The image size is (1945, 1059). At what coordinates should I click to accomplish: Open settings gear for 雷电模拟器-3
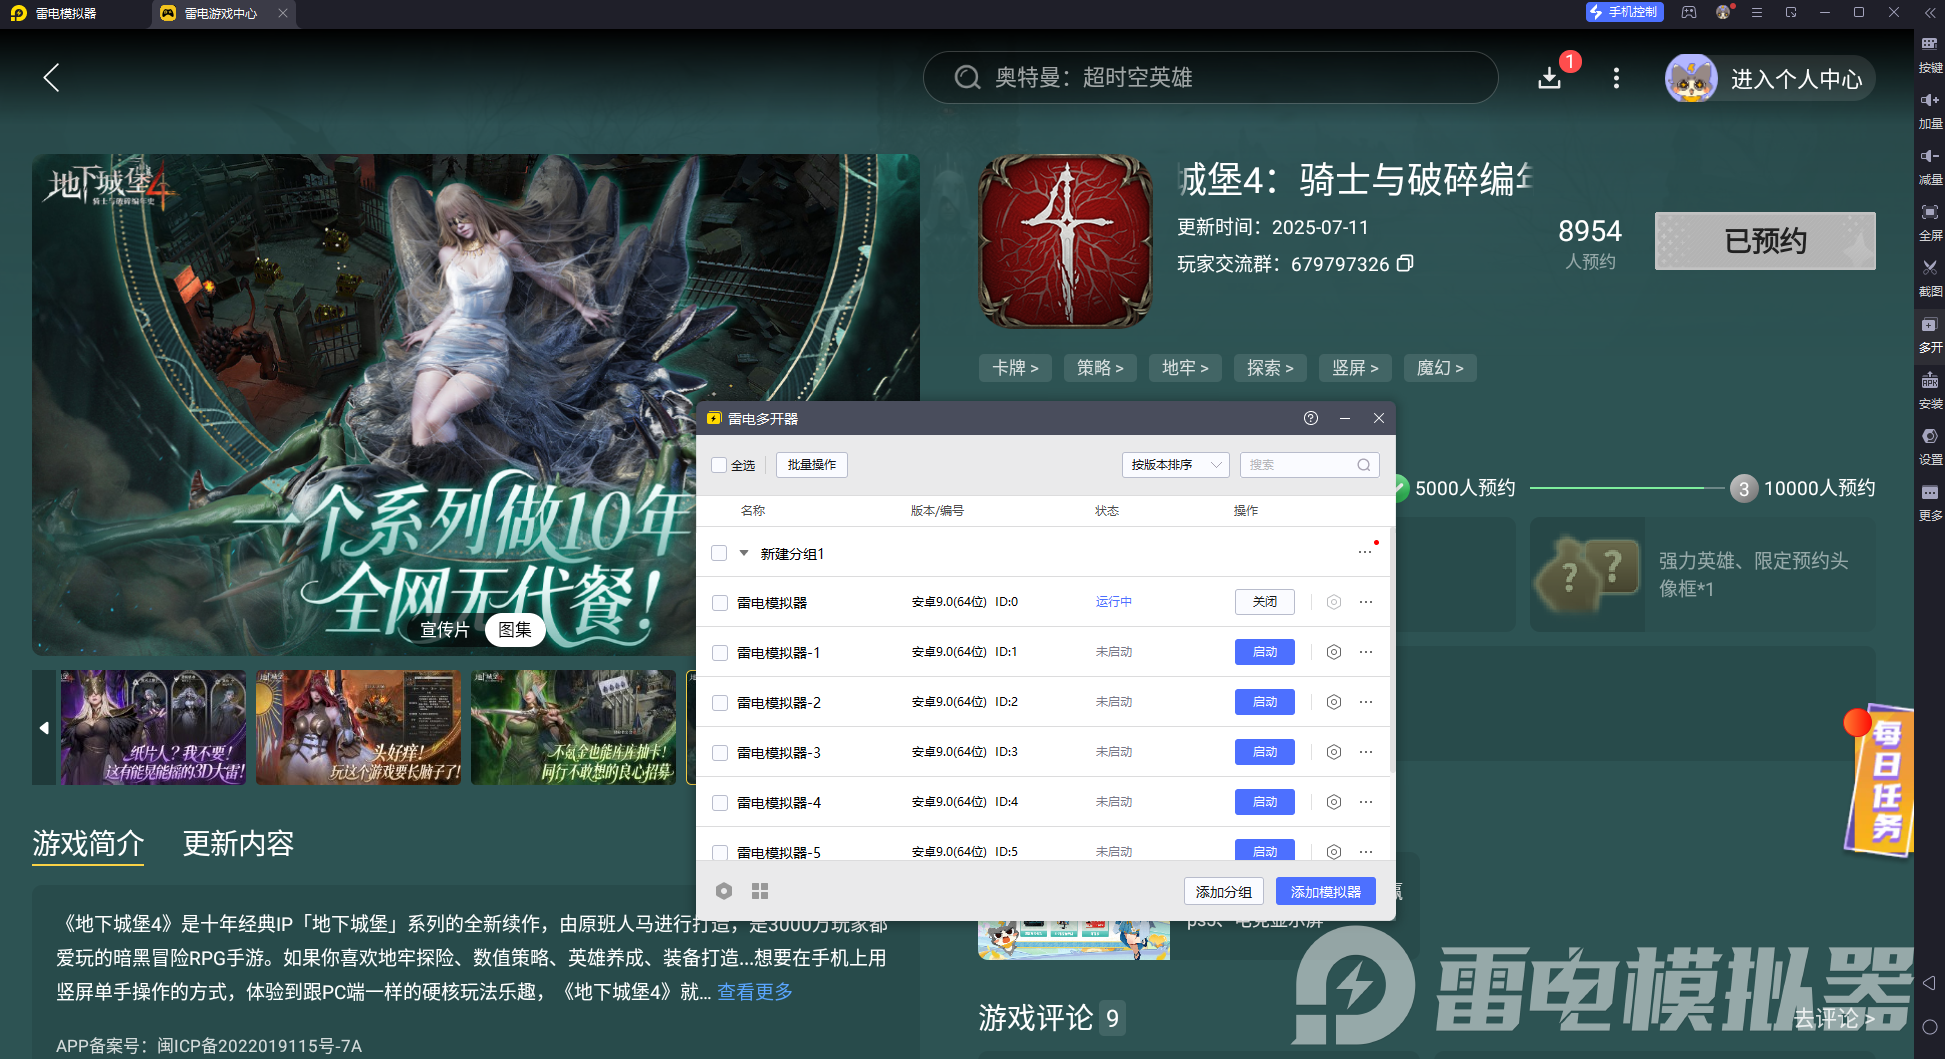[1334, 752]
